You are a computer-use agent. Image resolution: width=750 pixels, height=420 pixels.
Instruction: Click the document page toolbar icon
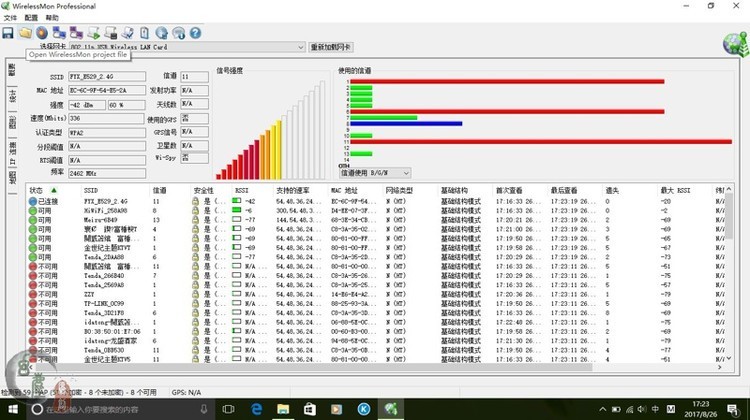coord(144,33)
